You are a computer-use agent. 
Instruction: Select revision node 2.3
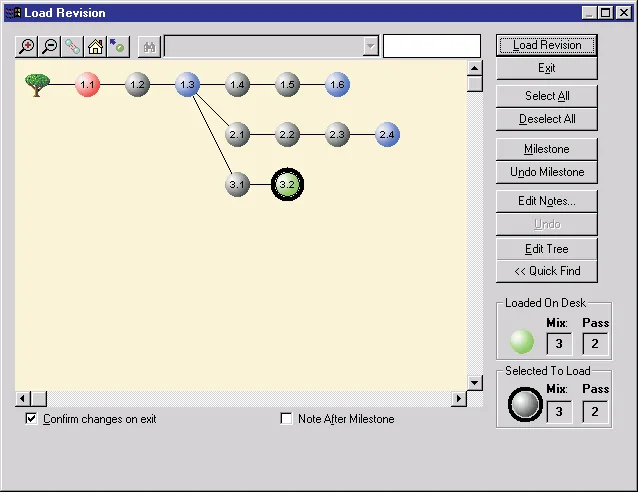(337, 135)
